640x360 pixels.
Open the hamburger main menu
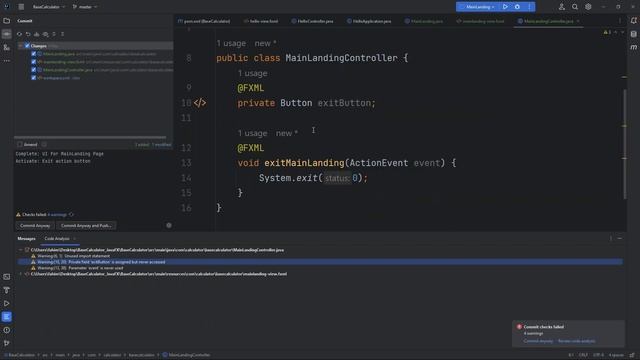pyautogui.click(x=21, y=7)
